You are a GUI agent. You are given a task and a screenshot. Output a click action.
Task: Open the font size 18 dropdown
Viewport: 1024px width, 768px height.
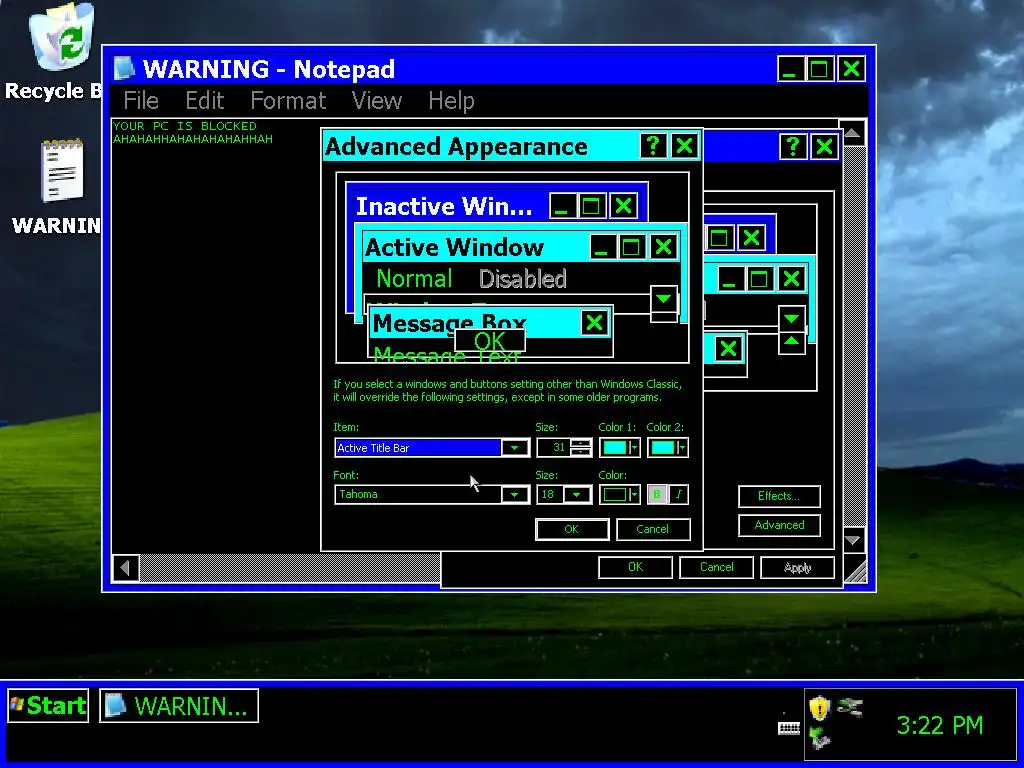pyautogui.click(x=577, y=494)
